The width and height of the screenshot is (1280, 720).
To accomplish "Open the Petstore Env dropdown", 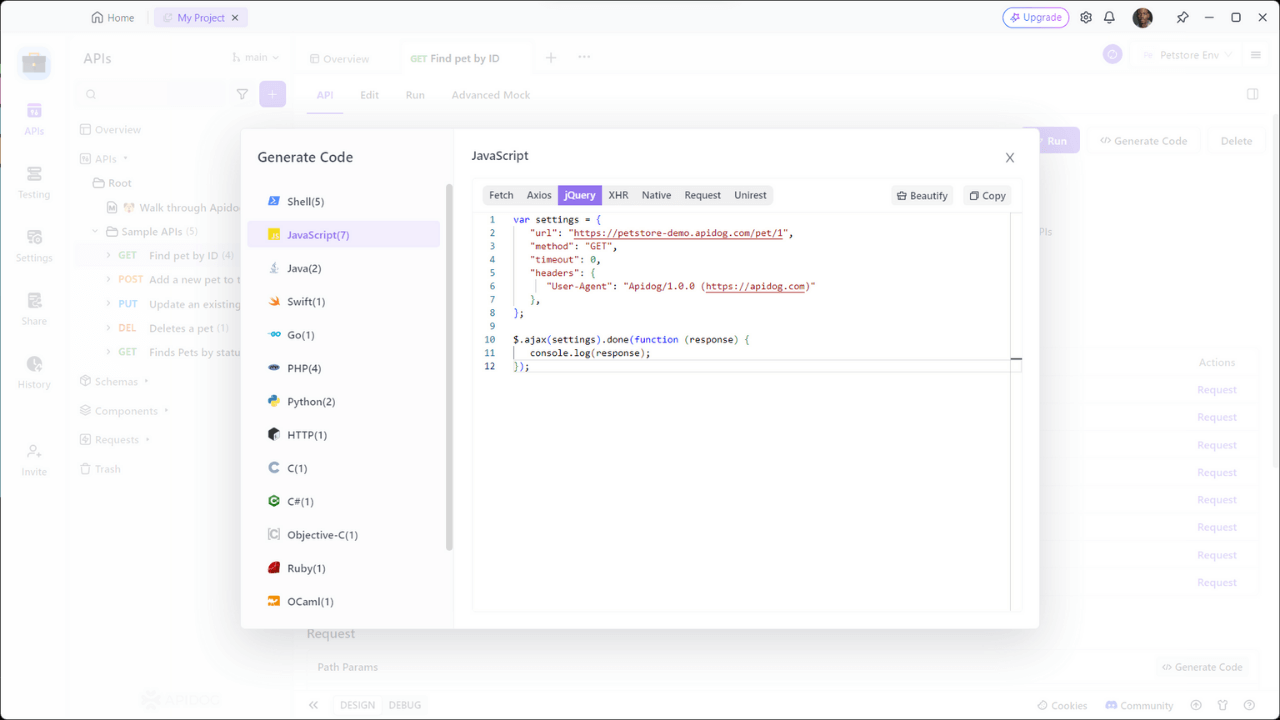I will (x=1187, y=55).
